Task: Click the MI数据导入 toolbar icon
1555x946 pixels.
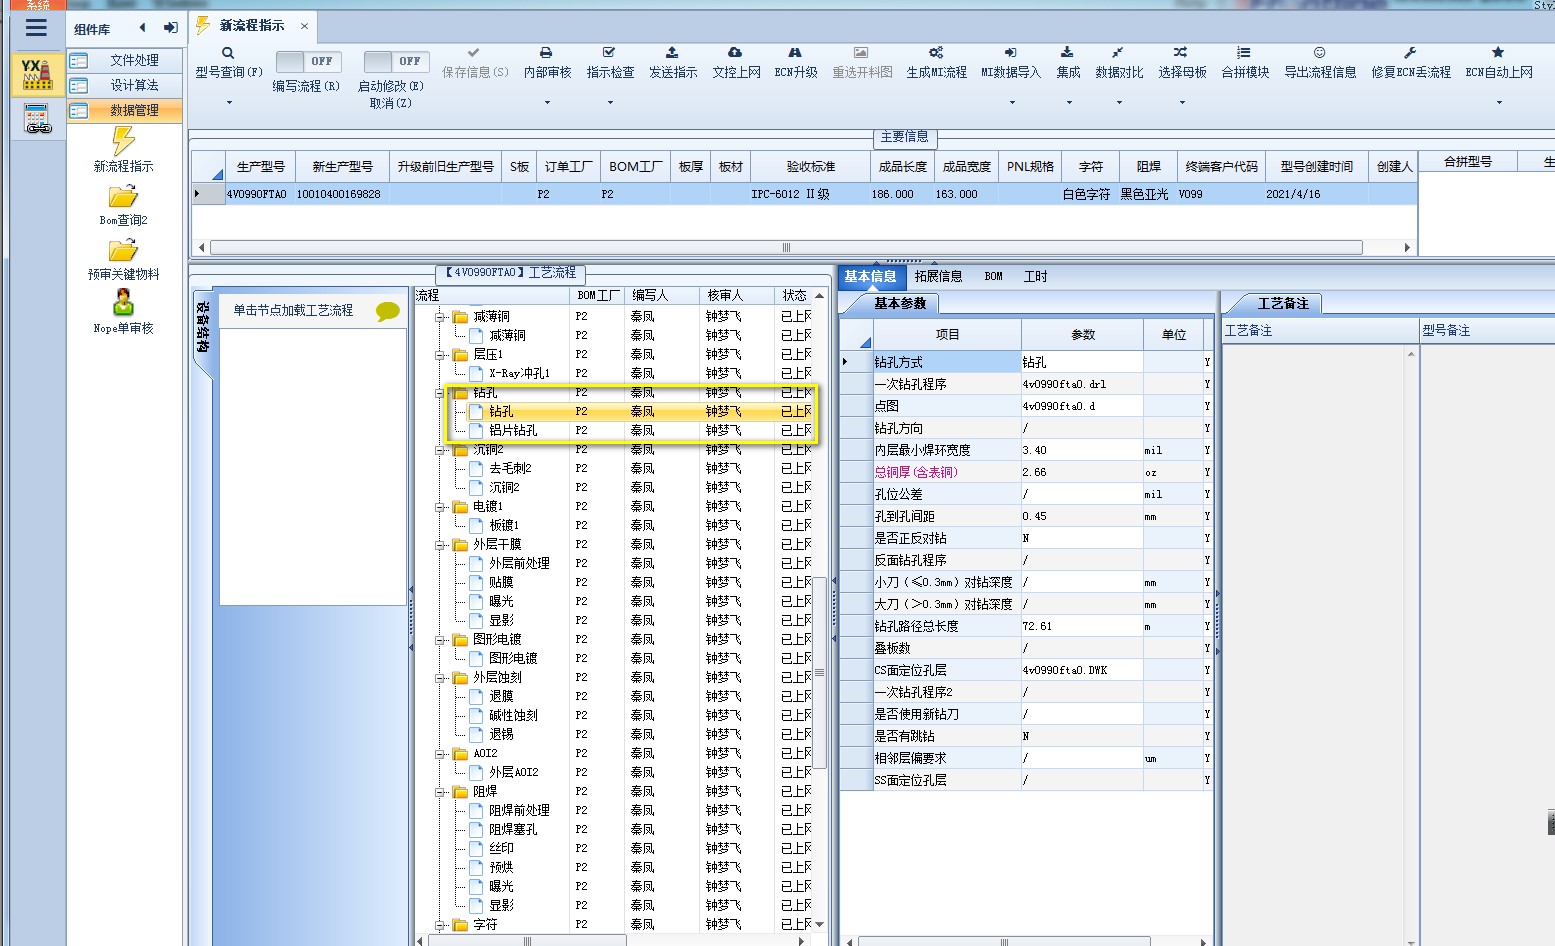Action: [1010, 53]
